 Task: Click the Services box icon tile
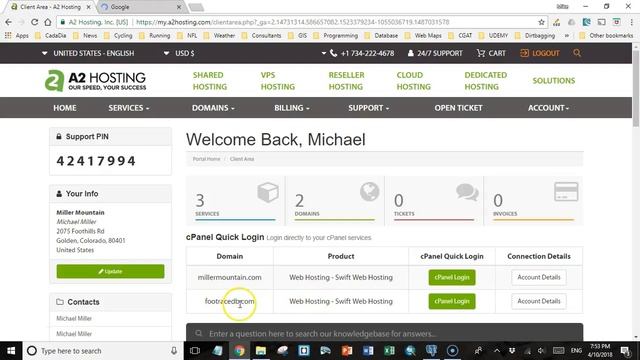236,200
